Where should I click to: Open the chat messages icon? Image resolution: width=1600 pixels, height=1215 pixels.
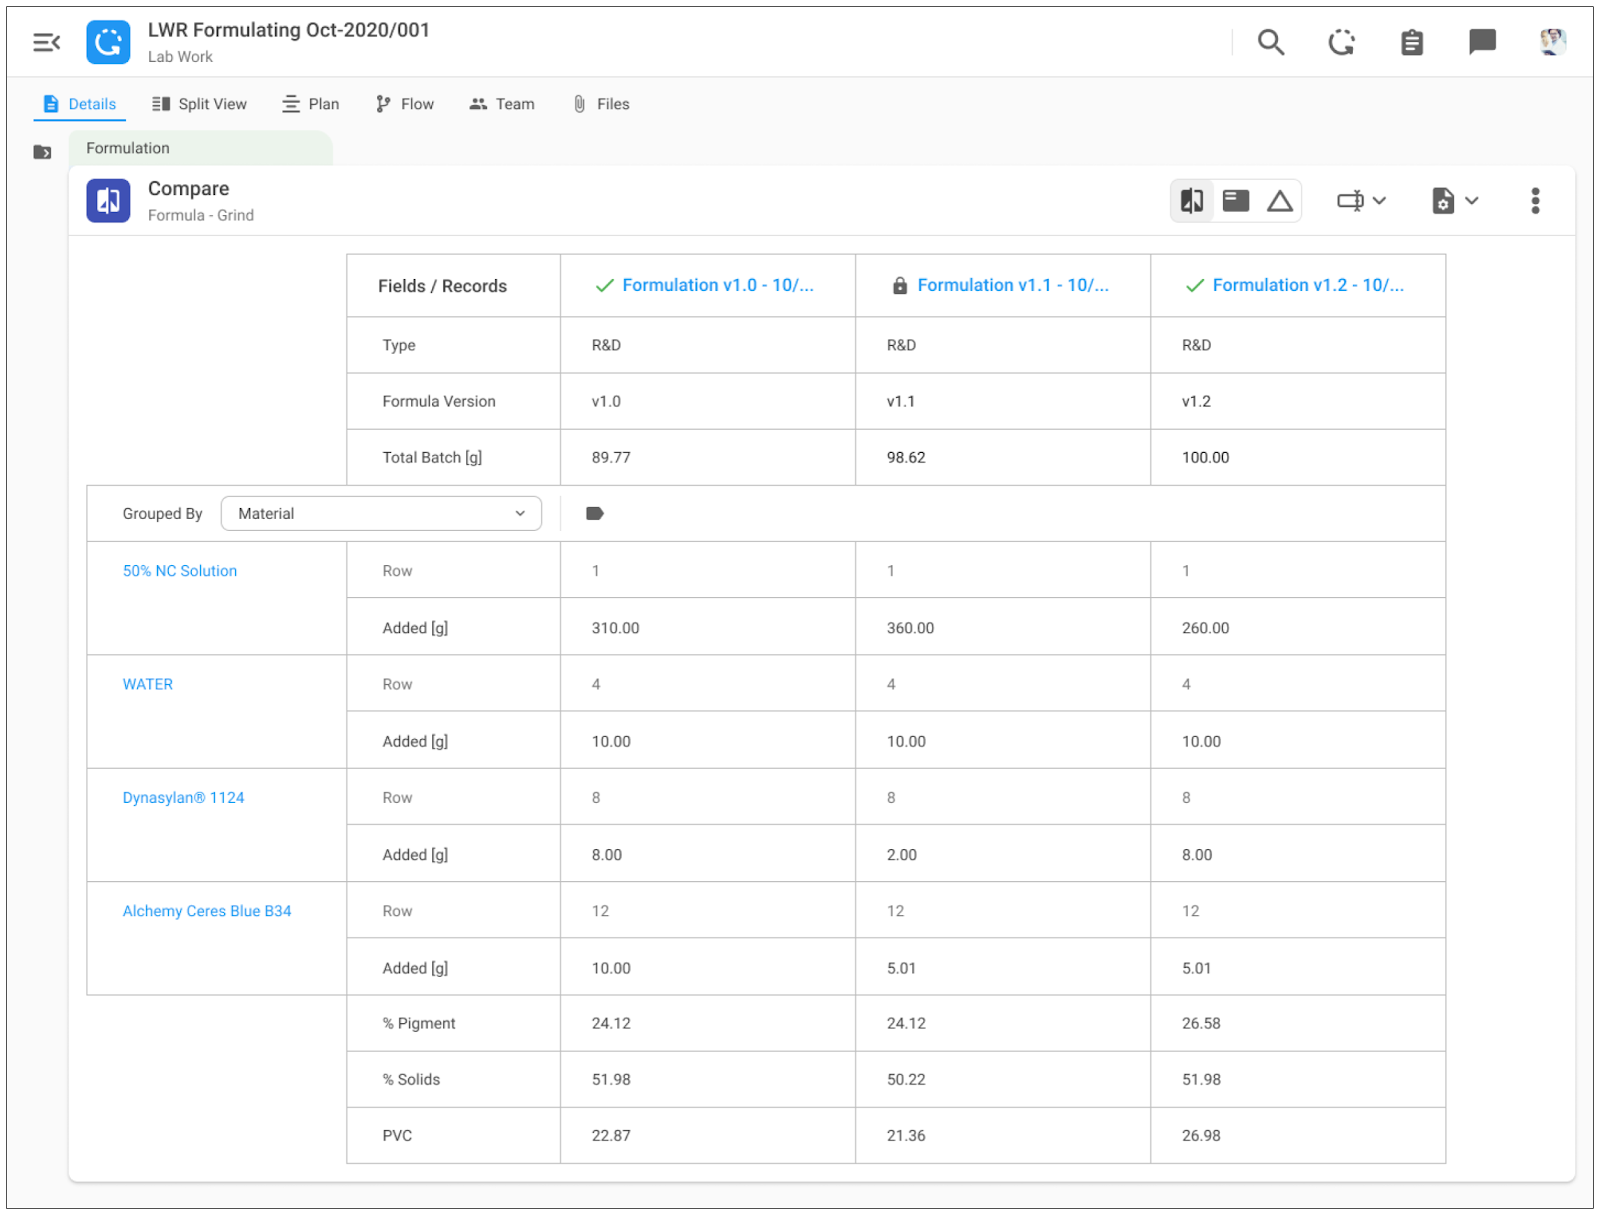tap(1482, 42)
